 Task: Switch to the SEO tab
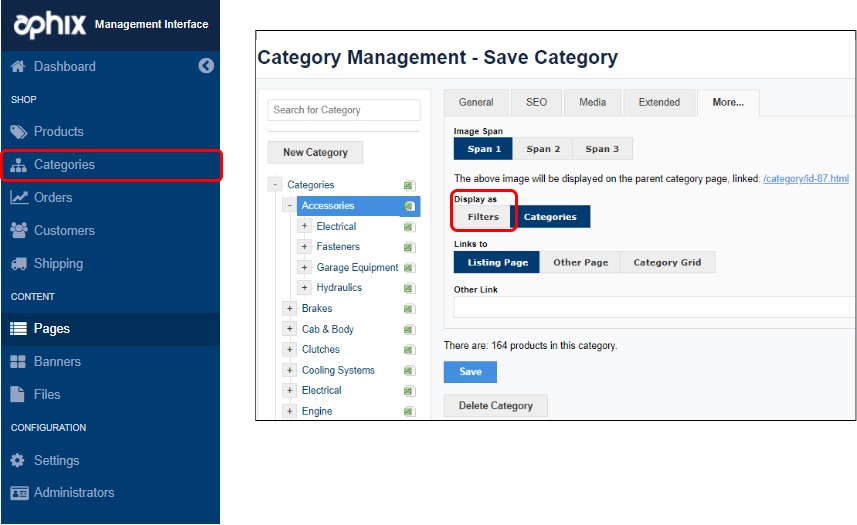(x=536, y=102)
